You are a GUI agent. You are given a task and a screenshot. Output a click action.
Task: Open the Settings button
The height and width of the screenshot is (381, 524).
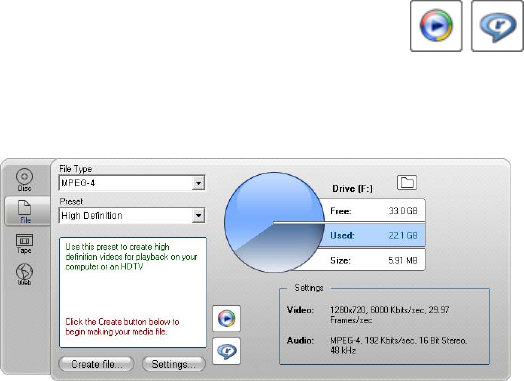(174, 364)
